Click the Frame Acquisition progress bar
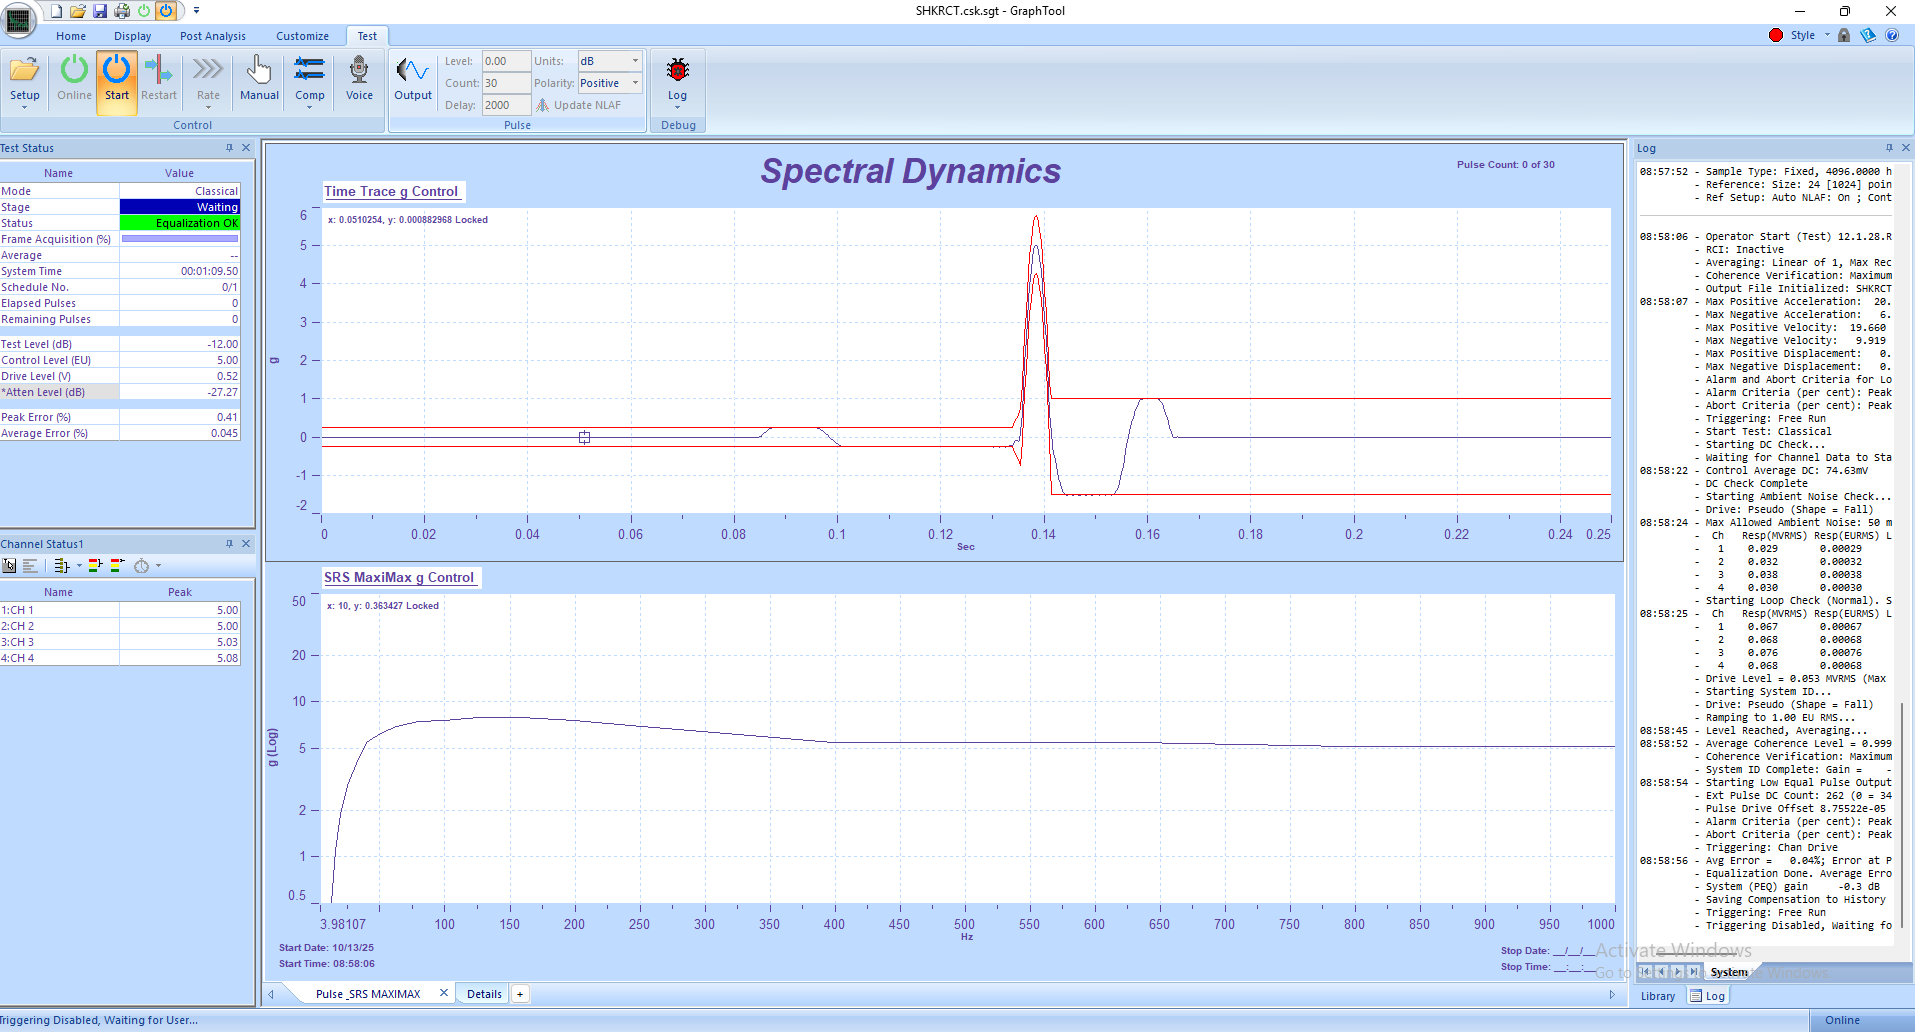The image size is (1915, 1032). coord(180,239)
